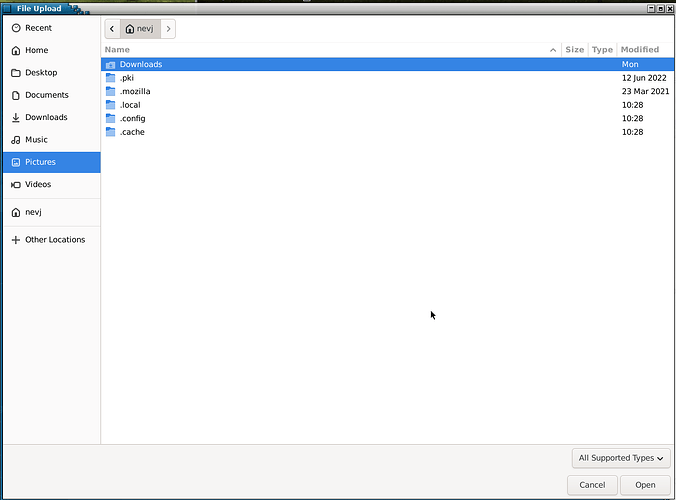The width and height of the screenshot is (676, 500).
Task: Click the camera icon beside Videos
Action: 16,185
